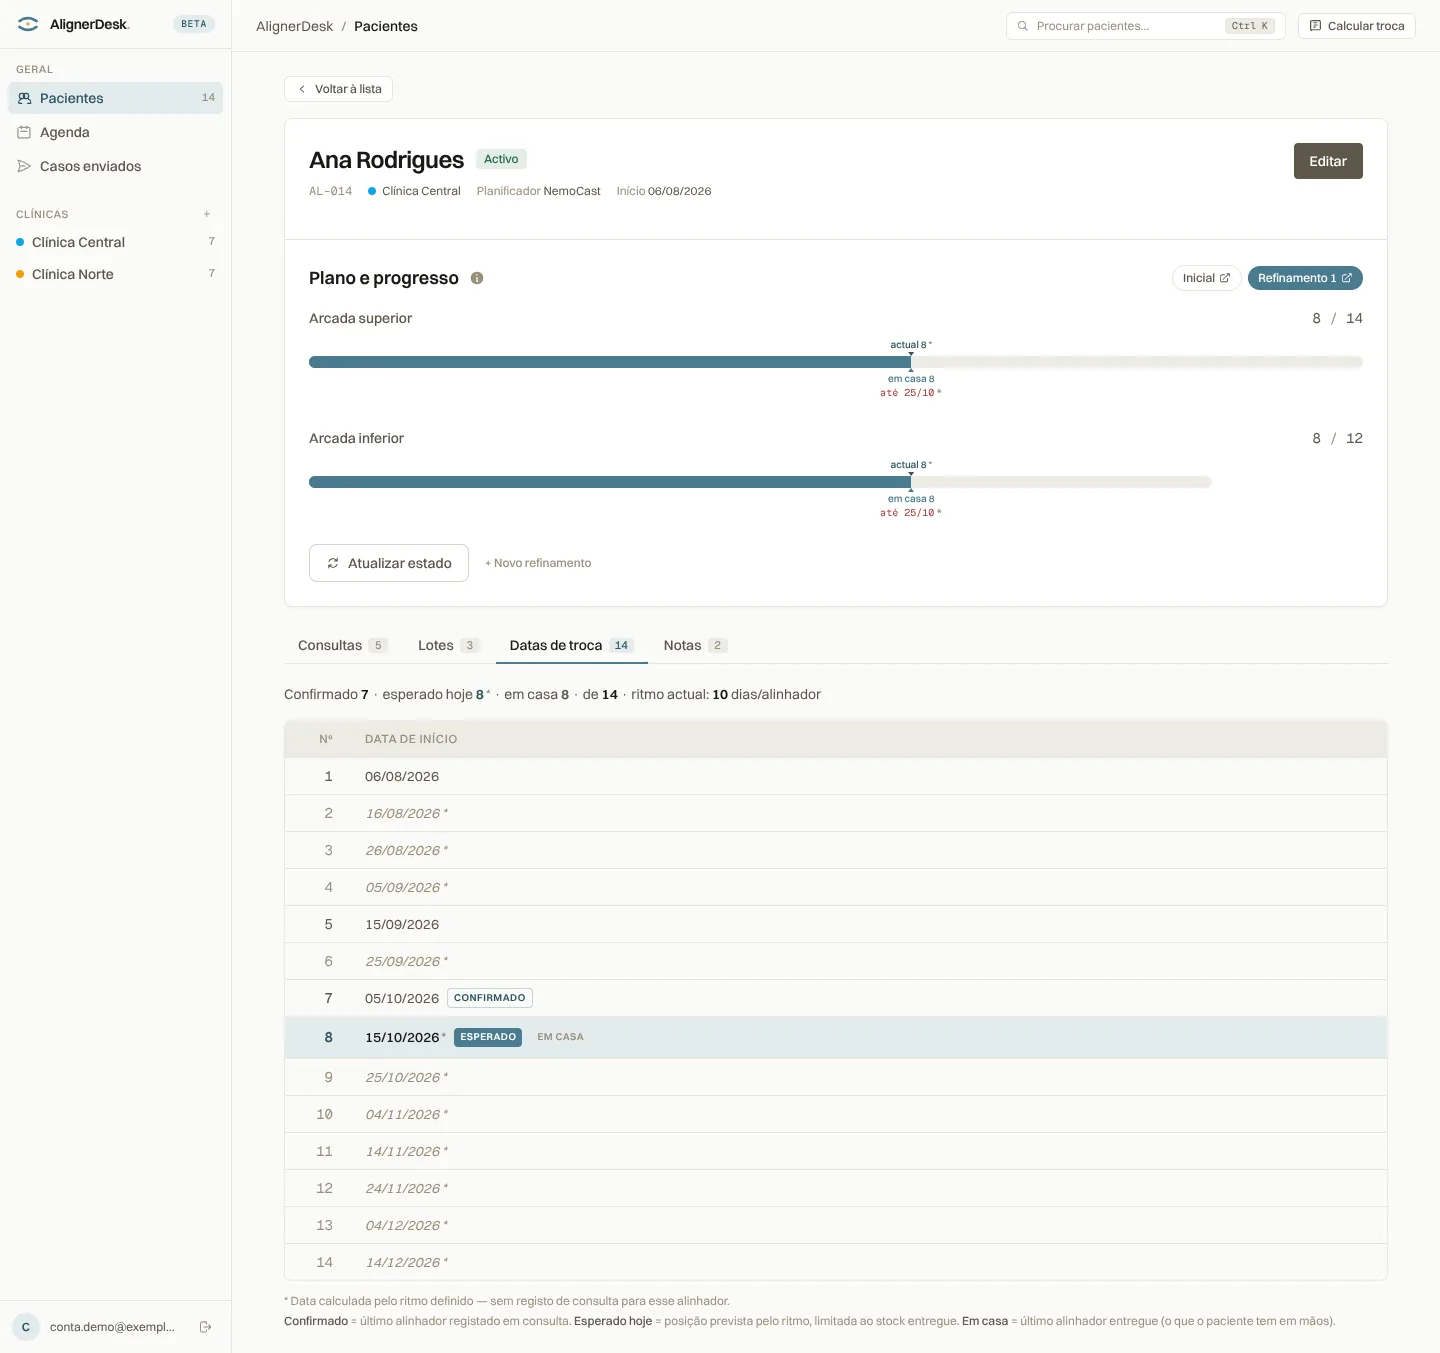Select Clínica Norte in sidebar
This screenshot has height=1353, width=1440.
(x=115, y=274)
